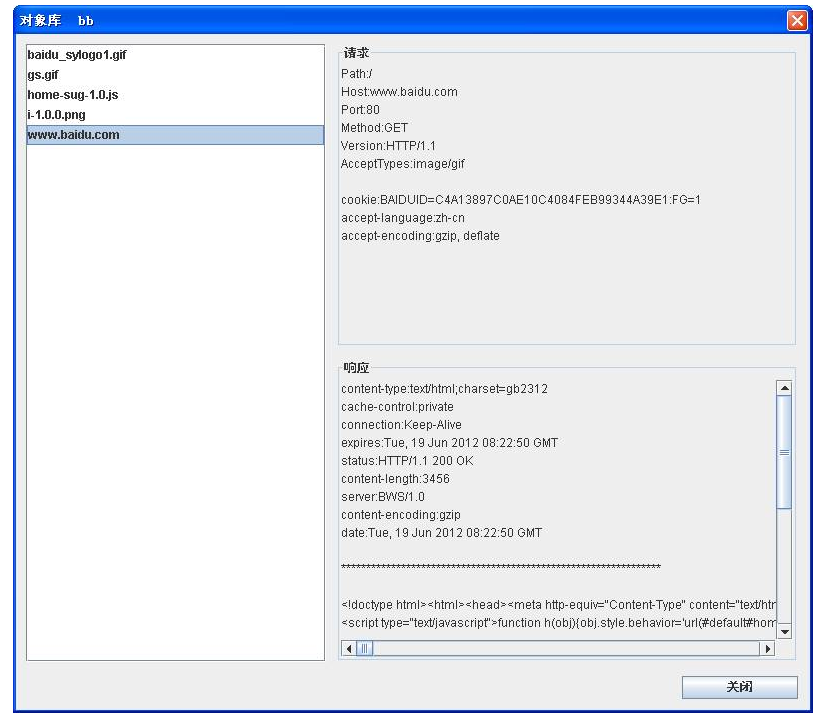Click the response panel's scroll down arrow
The width and height of the screenshot is (823, 718).
tap(784, 631)
